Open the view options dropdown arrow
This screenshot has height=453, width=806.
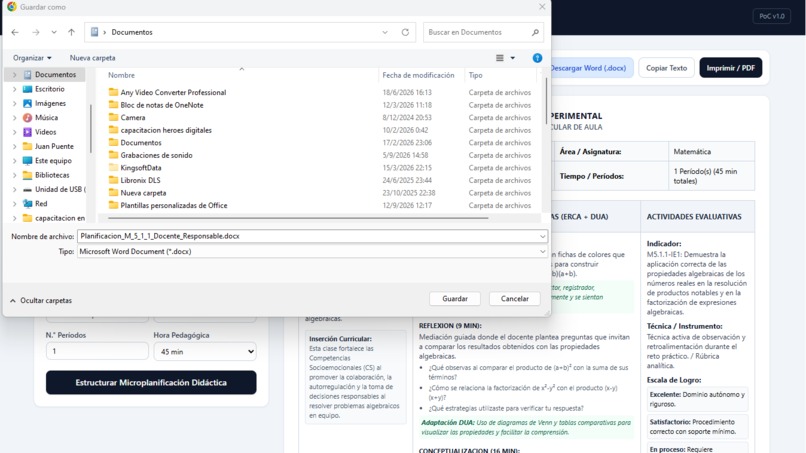(512, 58)
